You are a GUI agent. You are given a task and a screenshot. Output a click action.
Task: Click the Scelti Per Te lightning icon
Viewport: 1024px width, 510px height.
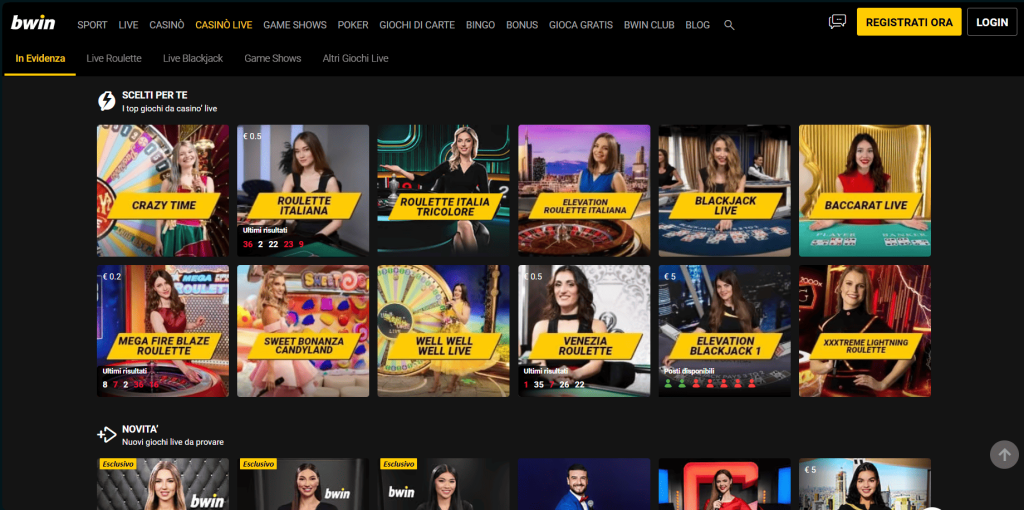click(106, 101)
